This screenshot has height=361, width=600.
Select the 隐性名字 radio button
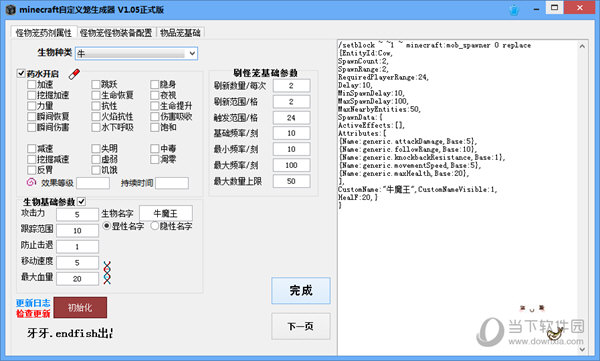click(x=155, y=226)
